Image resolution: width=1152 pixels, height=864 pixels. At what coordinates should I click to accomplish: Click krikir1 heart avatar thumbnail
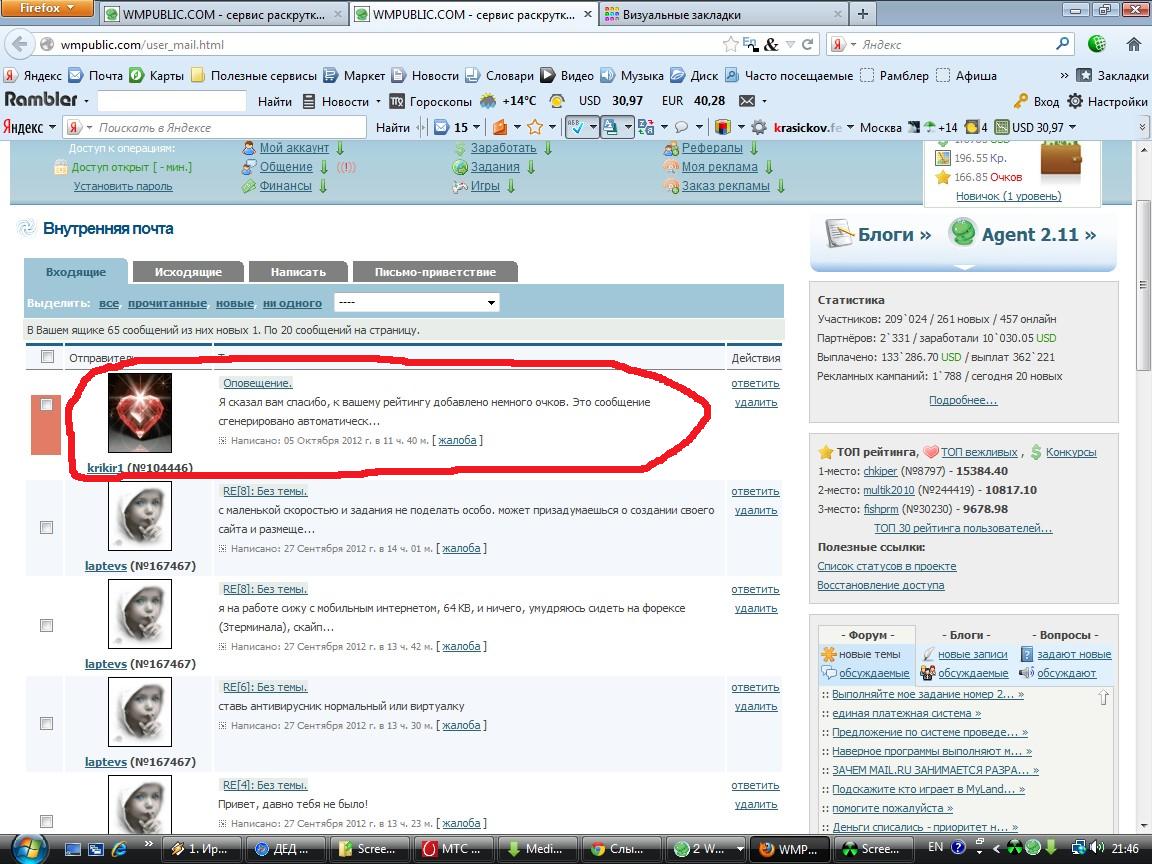pyautogui.click(x=140, y=412)
